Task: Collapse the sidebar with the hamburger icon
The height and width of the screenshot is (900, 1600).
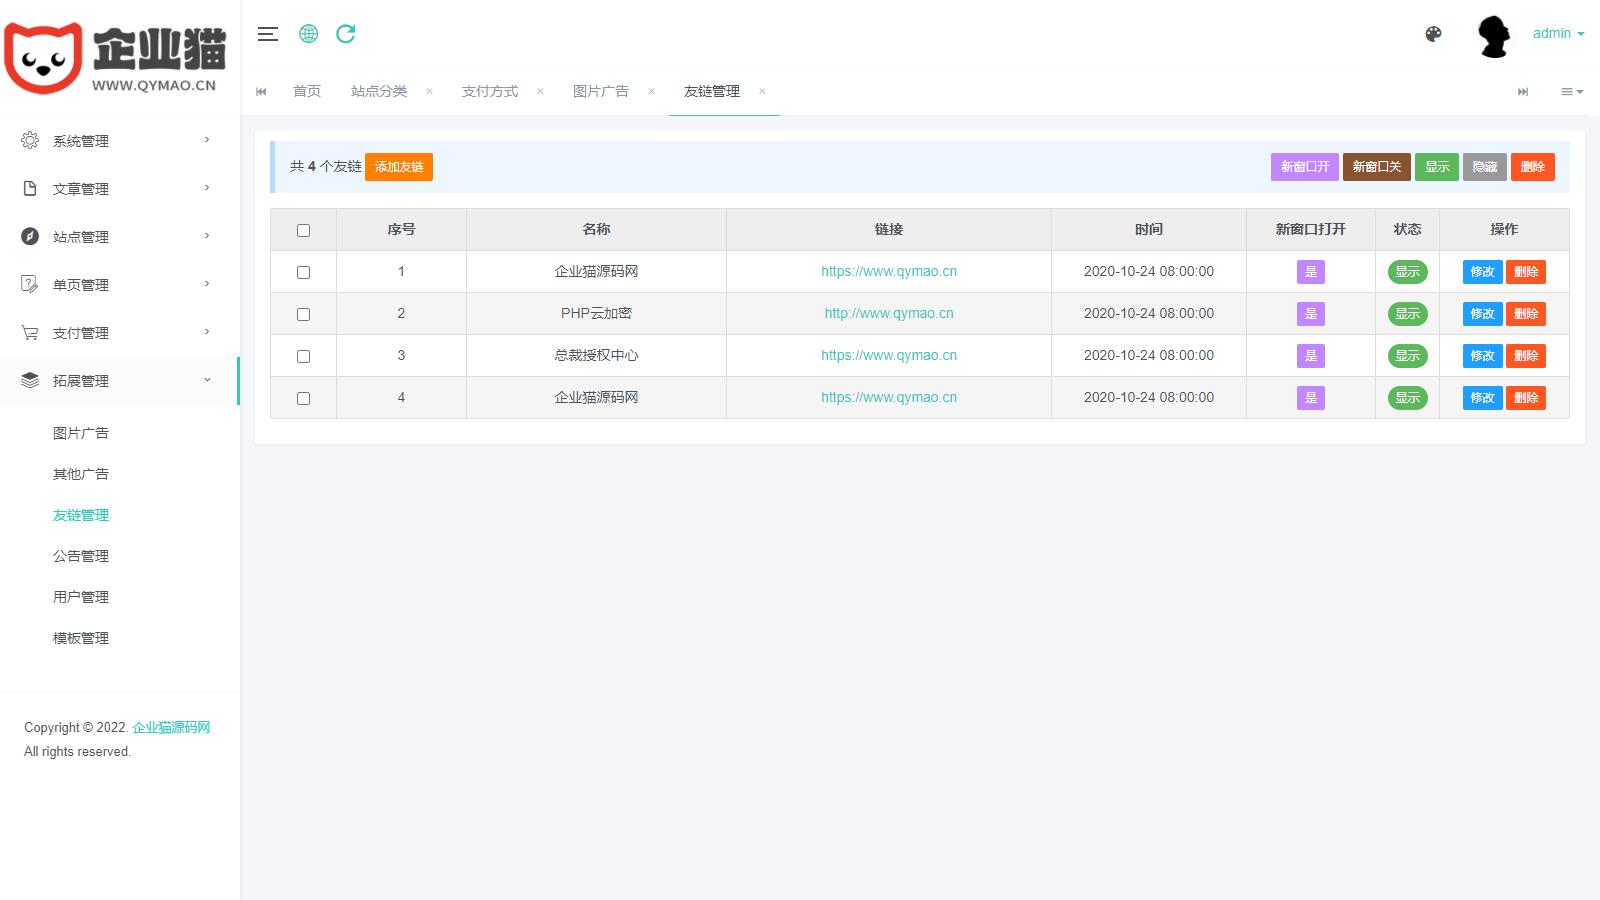Action: coord(267,34)
